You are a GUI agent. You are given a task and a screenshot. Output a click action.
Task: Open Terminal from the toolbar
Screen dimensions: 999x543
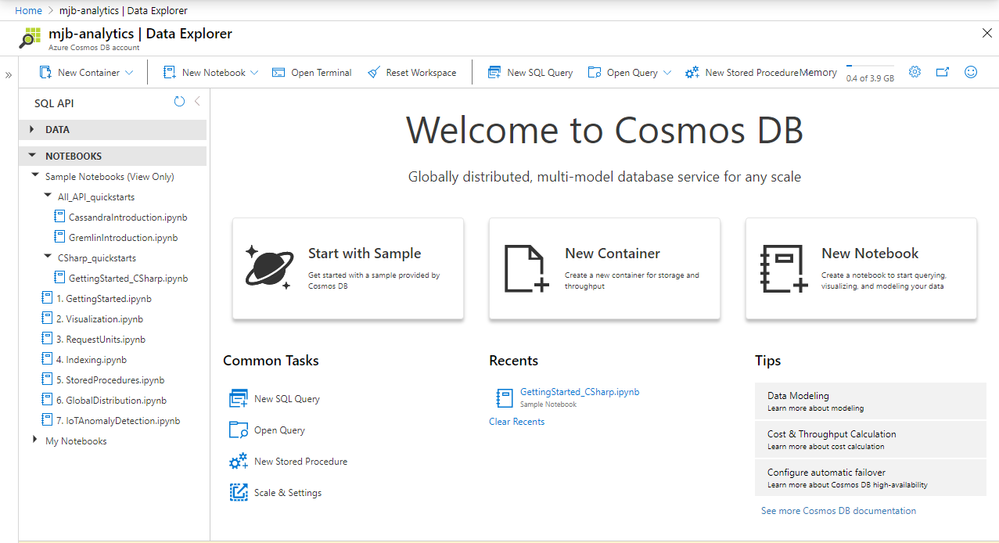coord(313,73)
